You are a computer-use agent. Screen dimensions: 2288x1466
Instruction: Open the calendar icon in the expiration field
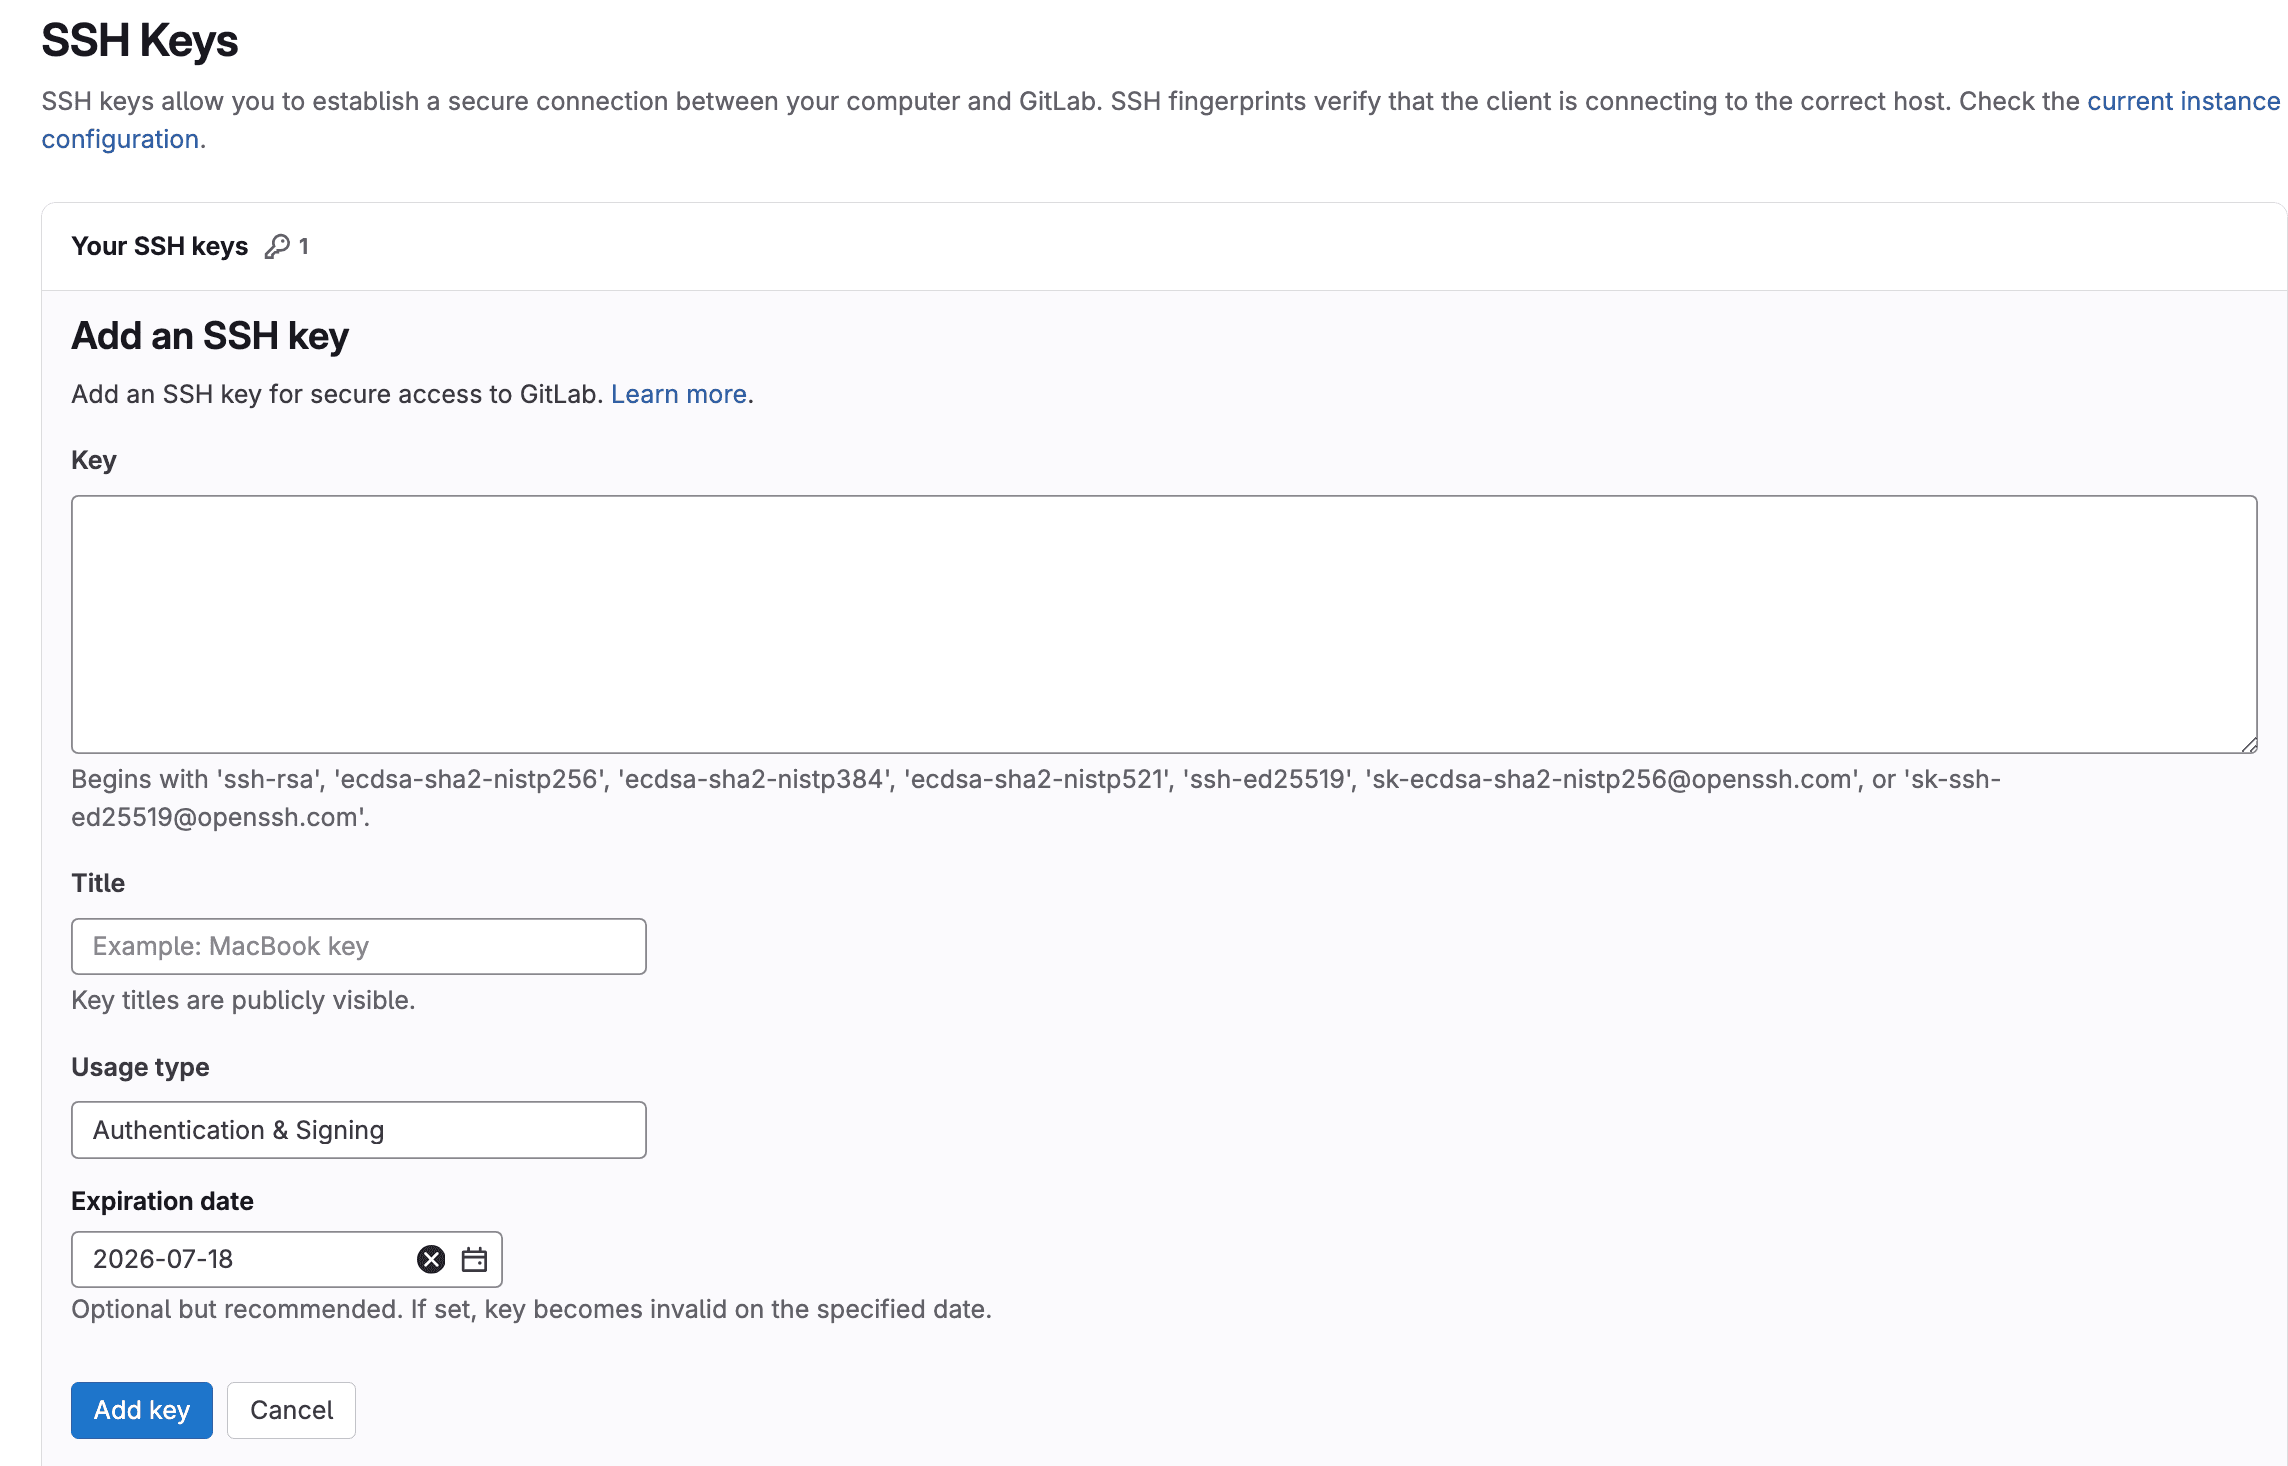473,1259
